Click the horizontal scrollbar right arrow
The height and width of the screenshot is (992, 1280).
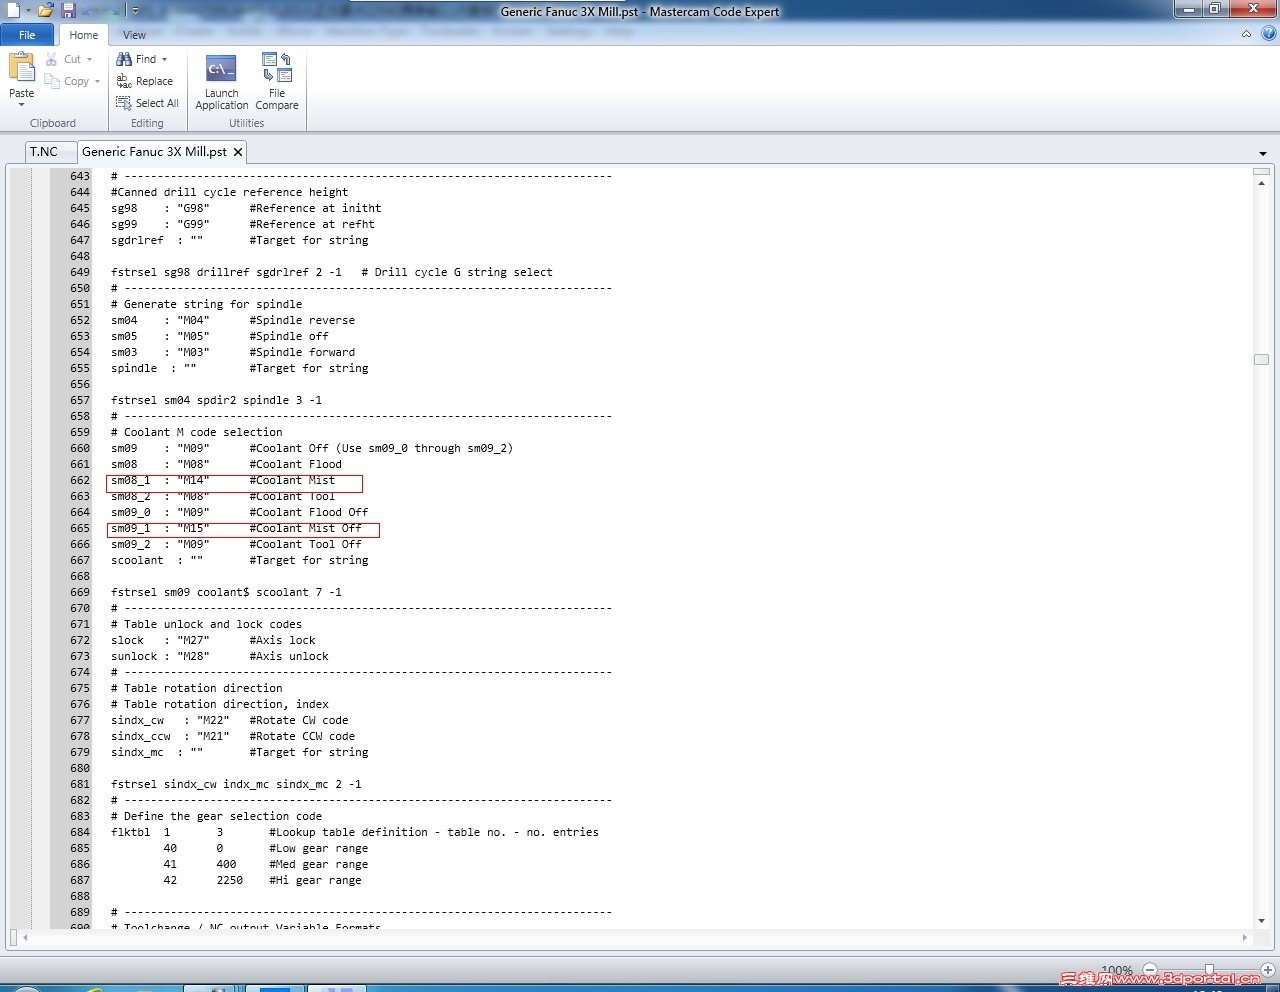pos(1244,938)
